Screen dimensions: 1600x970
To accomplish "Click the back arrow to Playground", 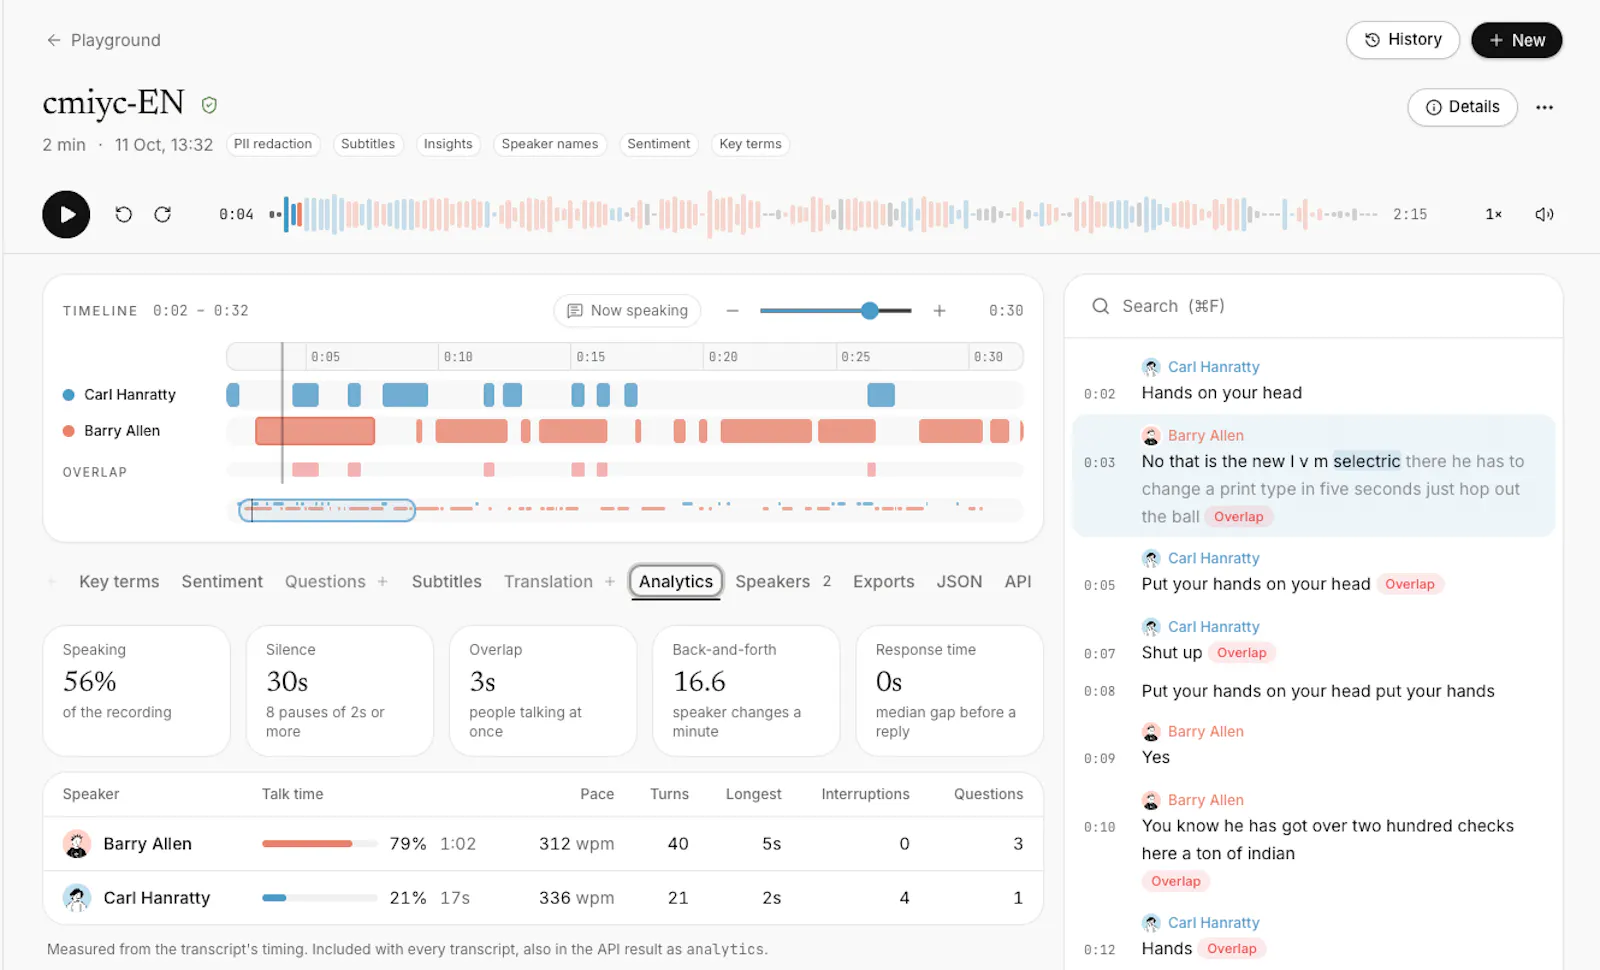I will tap(54, 40).
